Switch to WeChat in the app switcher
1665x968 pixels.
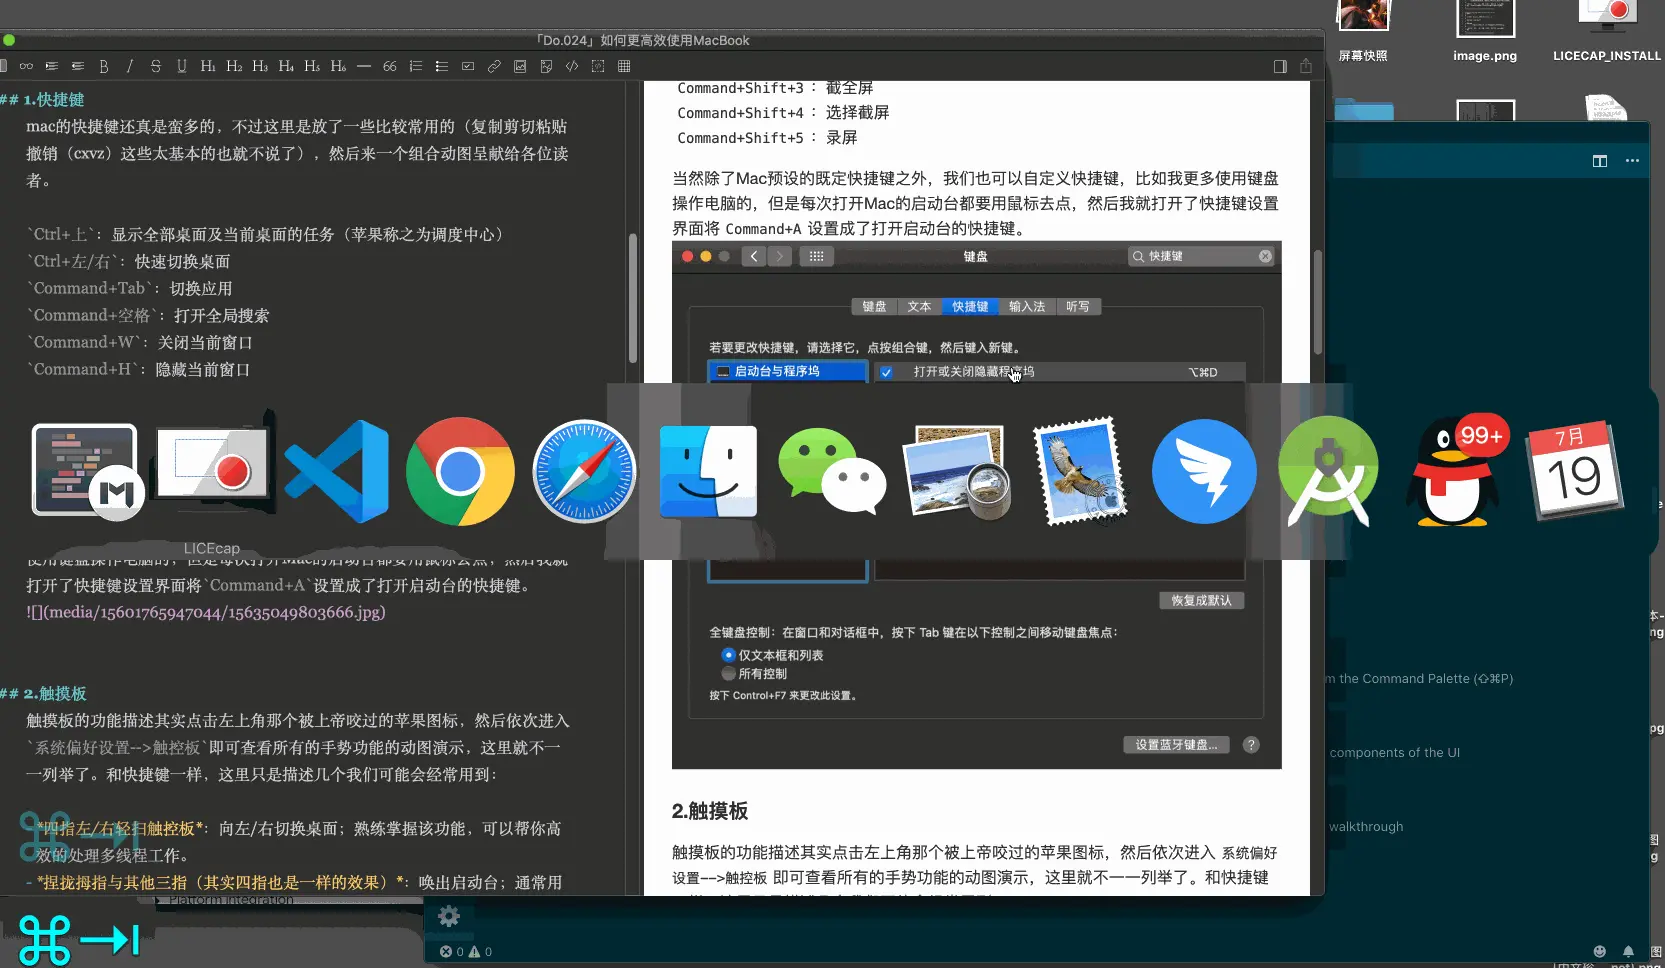click(832, 471)
